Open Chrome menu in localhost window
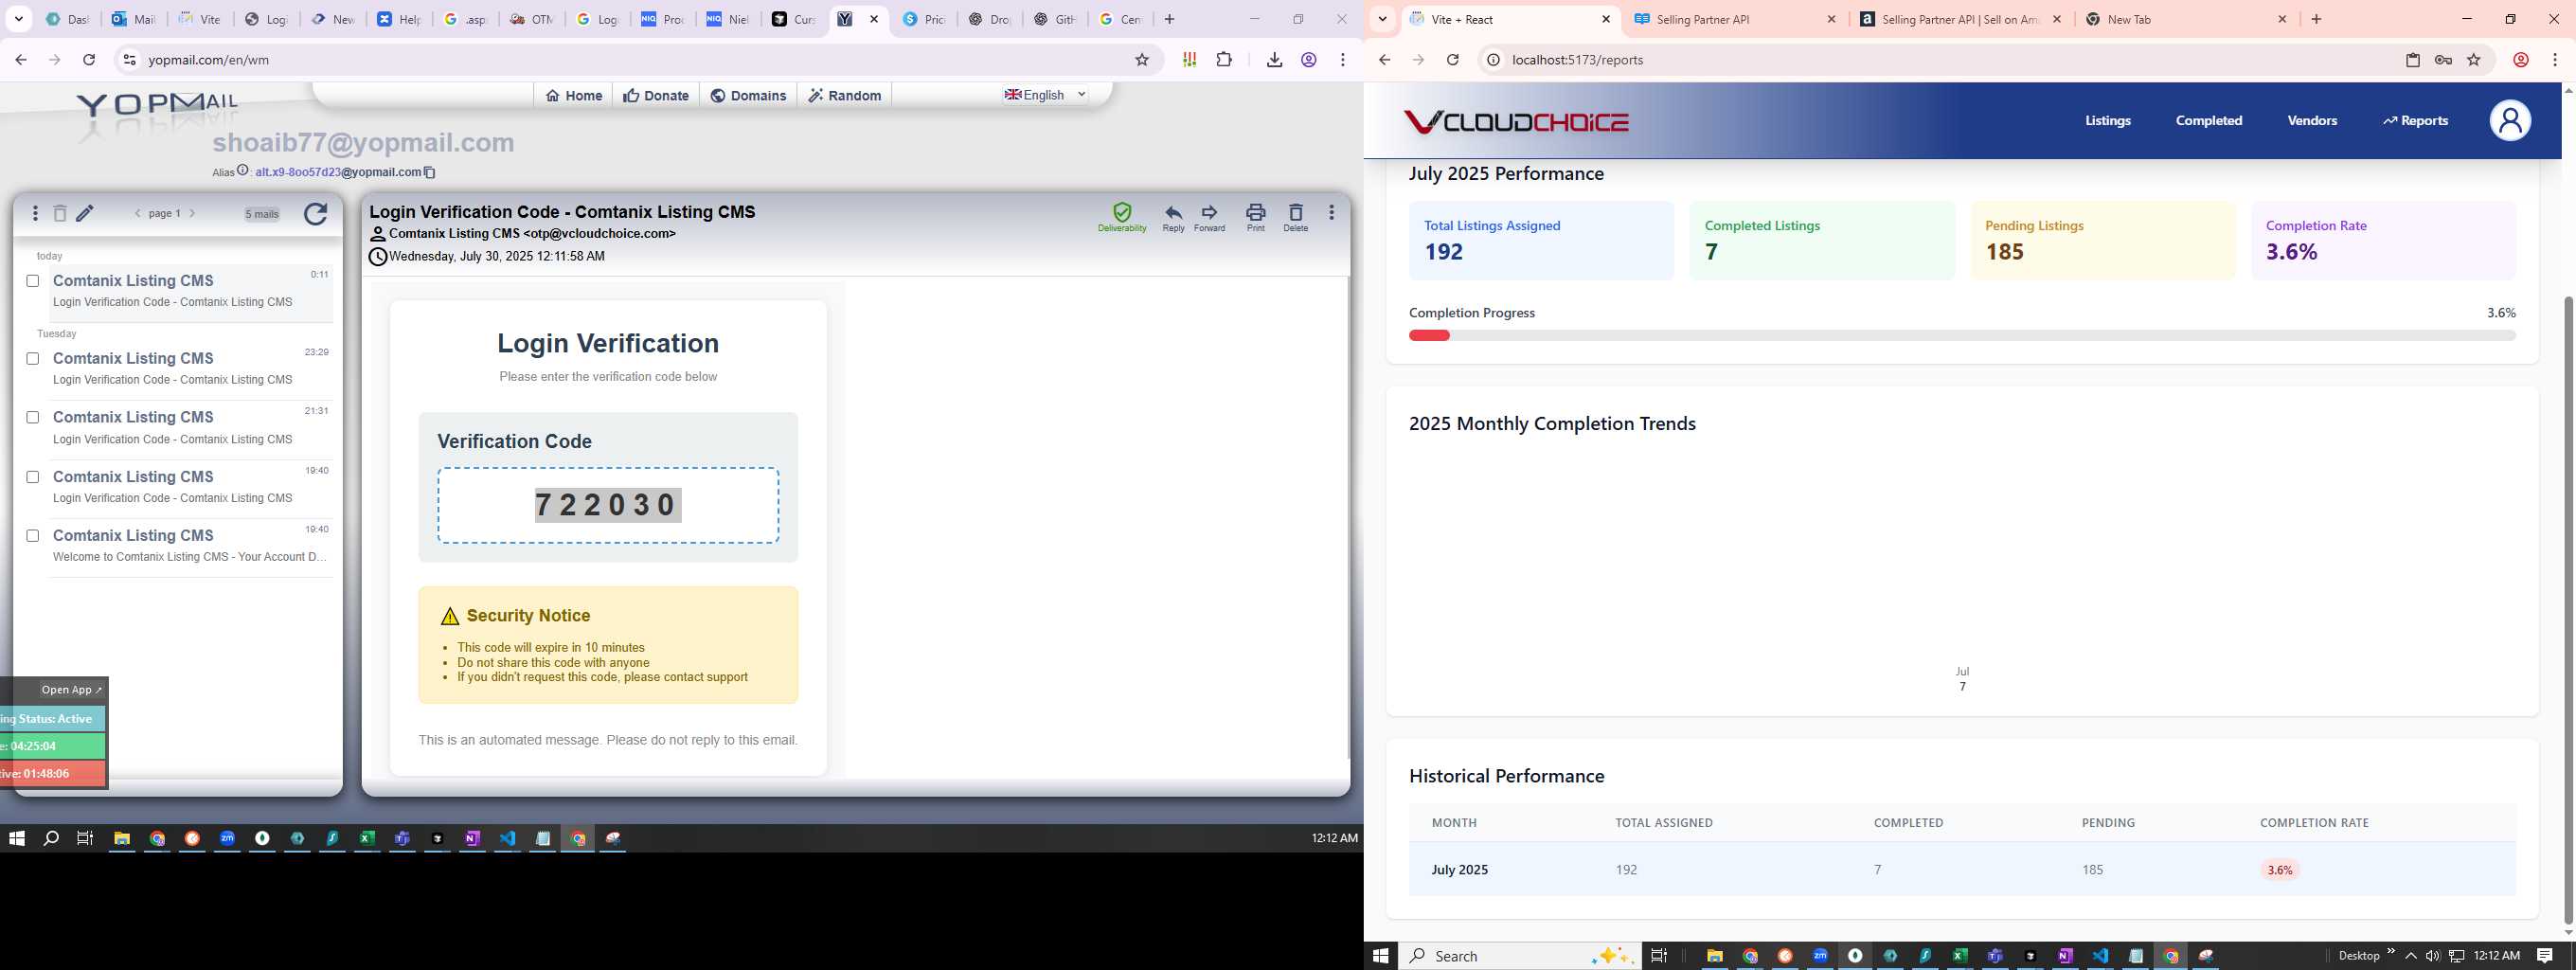The image size is (2576, 970). 2555,60
